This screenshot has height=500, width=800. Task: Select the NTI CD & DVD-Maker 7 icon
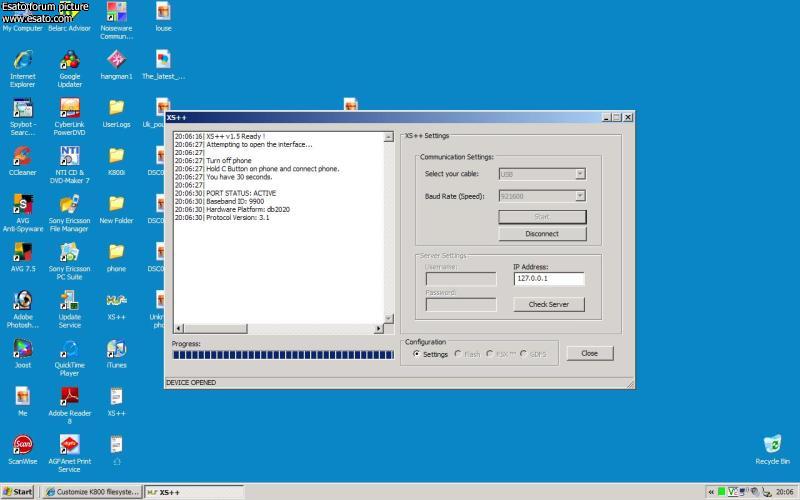point(69,165)
